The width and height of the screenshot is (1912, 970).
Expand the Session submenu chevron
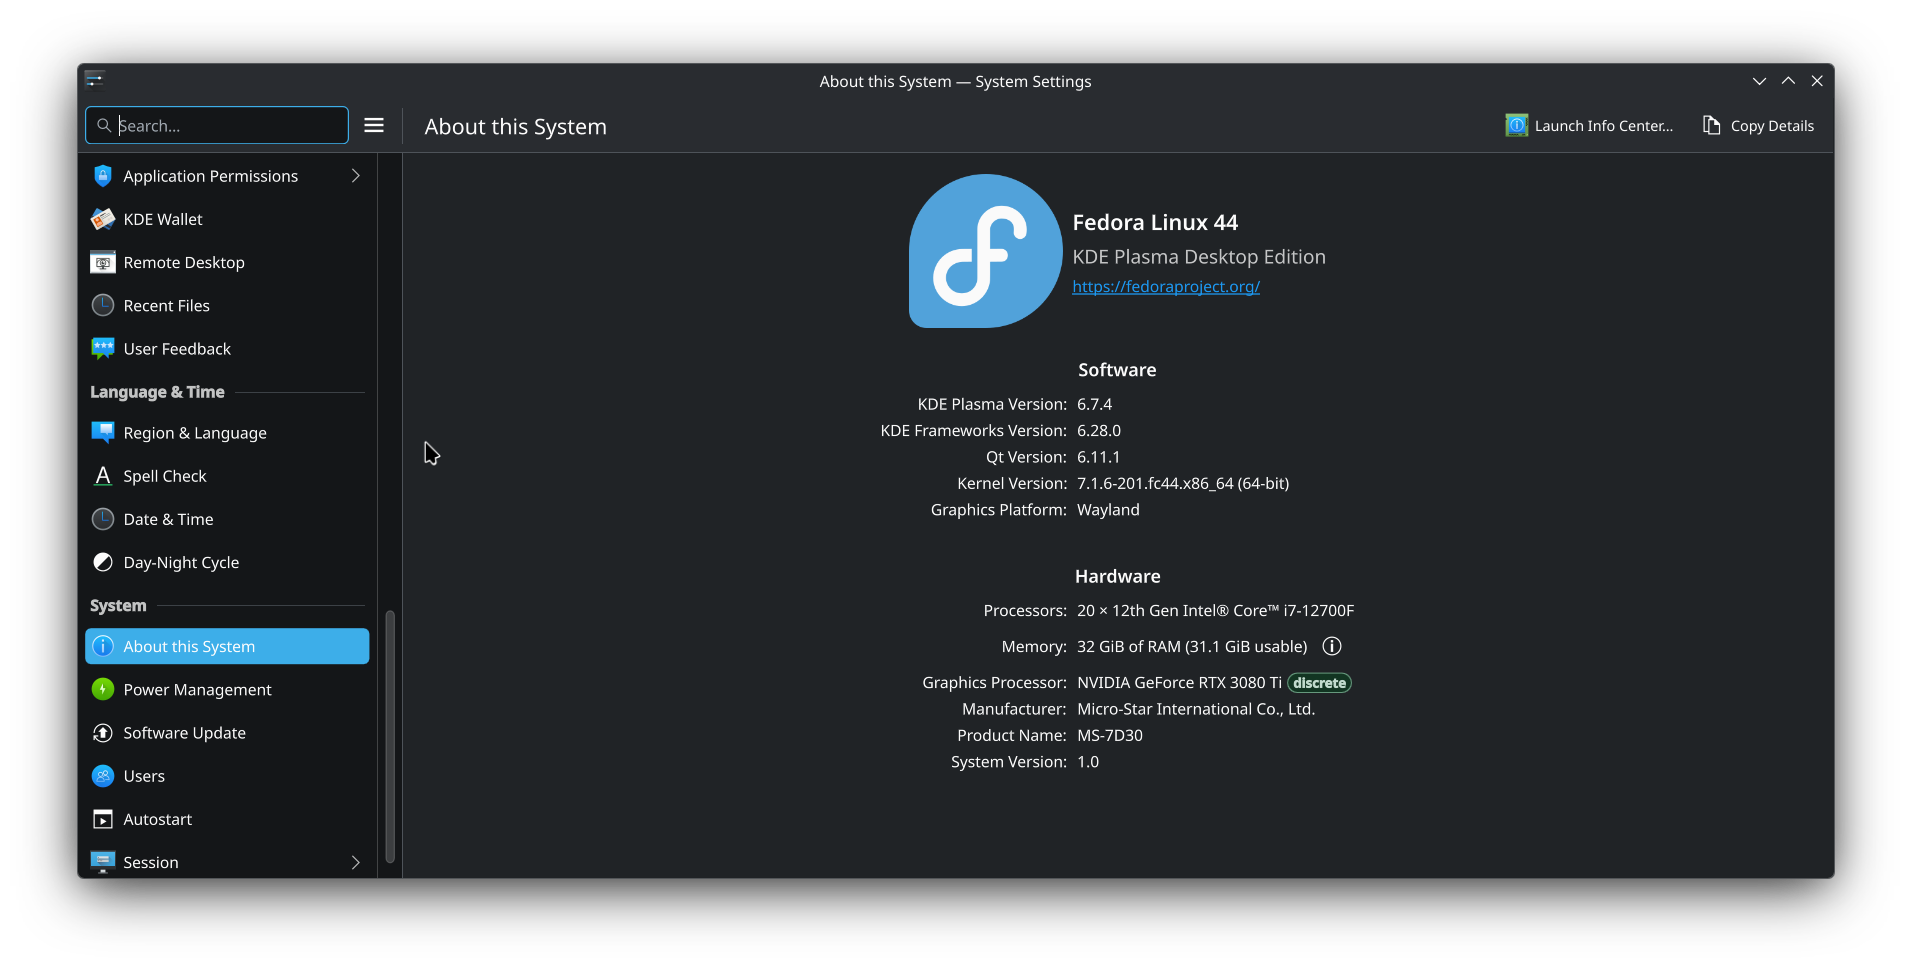[355, 862]
